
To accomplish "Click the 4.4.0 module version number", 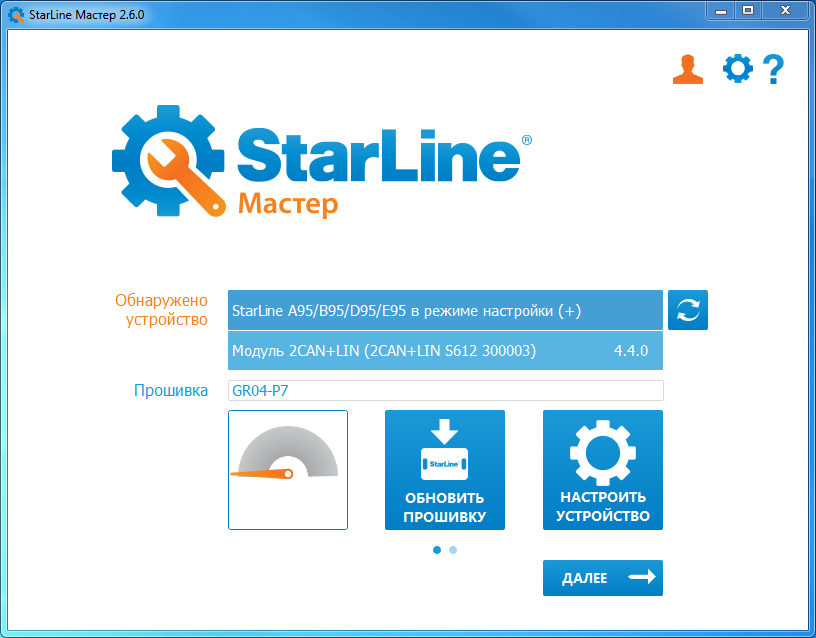I will point(631,351).
